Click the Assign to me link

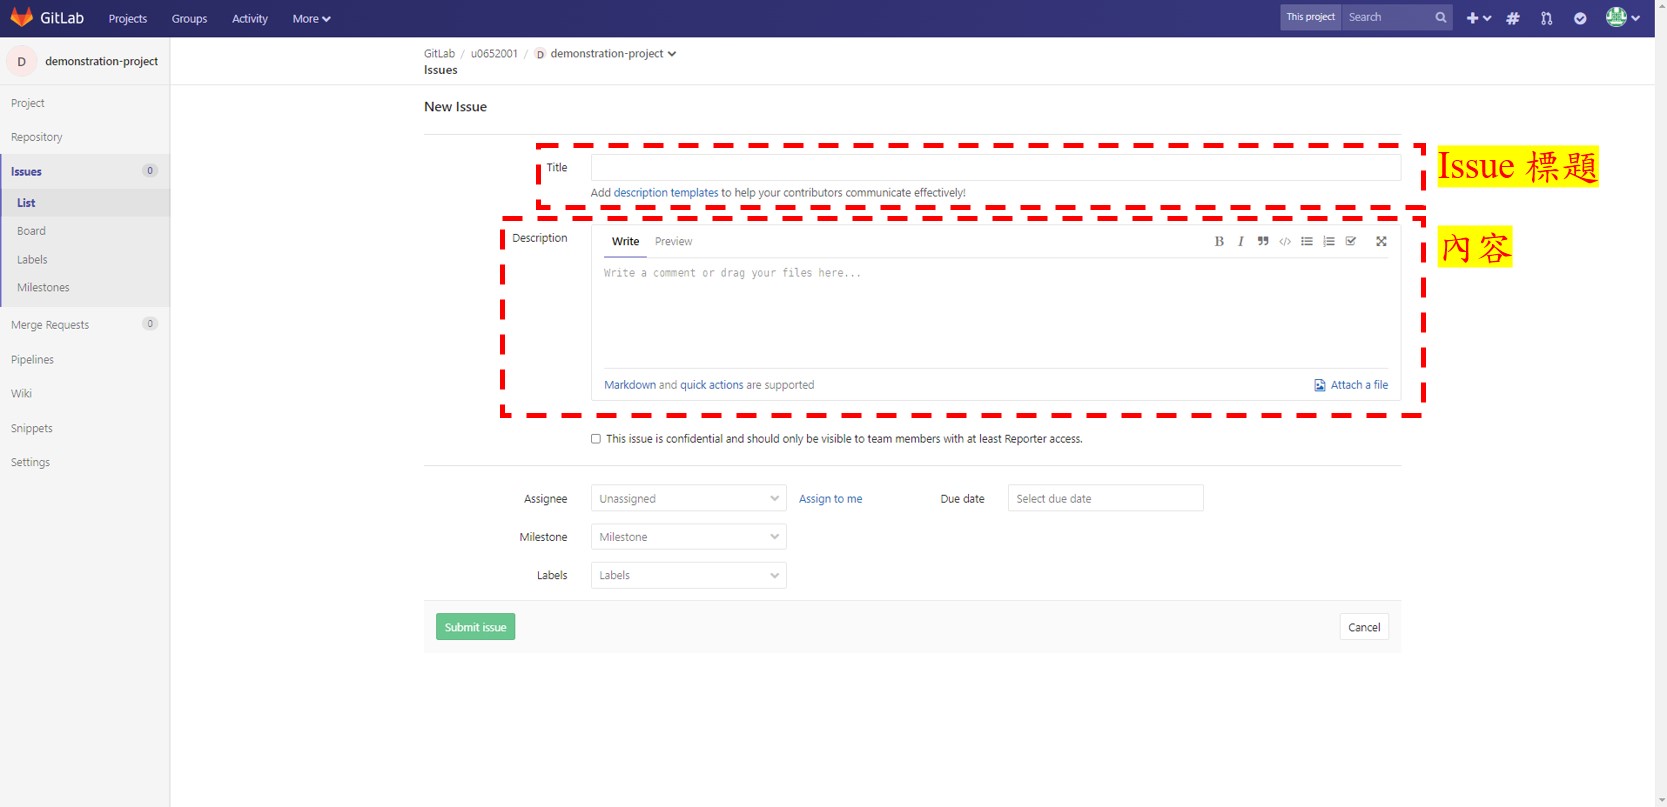(830, 499)
